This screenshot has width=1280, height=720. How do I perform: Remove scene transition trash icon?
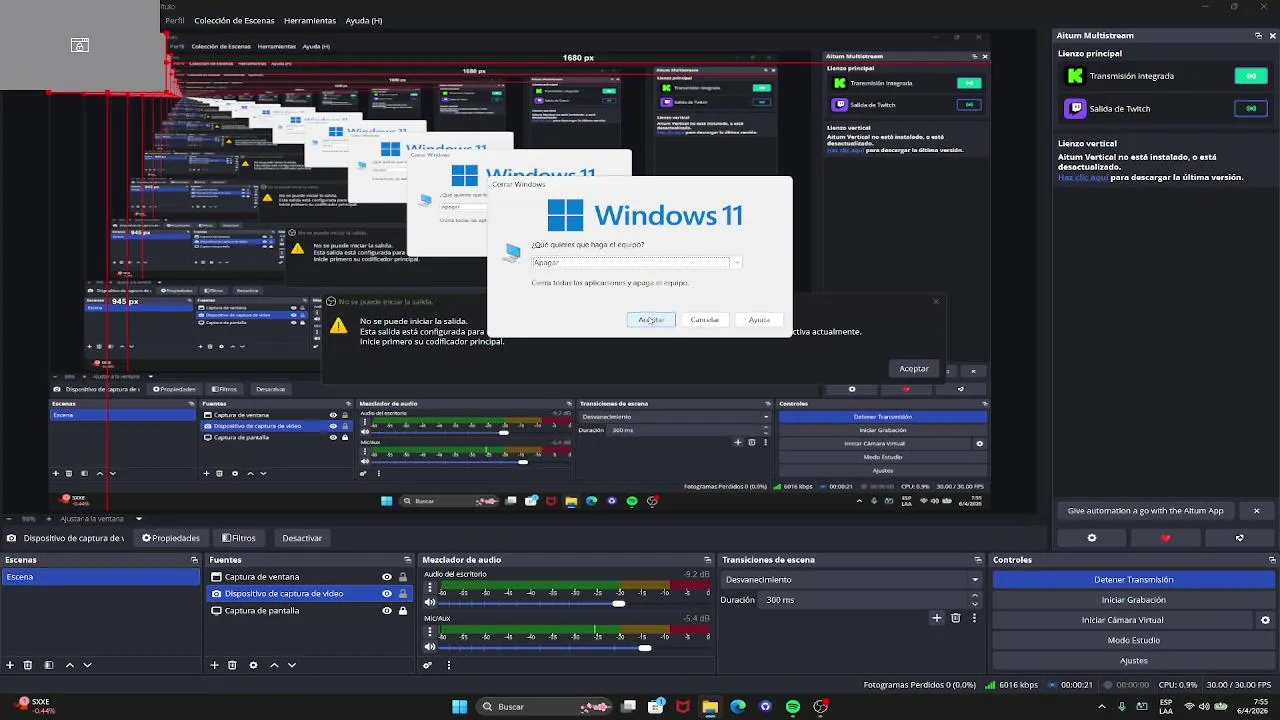click(x=956, y=618)
